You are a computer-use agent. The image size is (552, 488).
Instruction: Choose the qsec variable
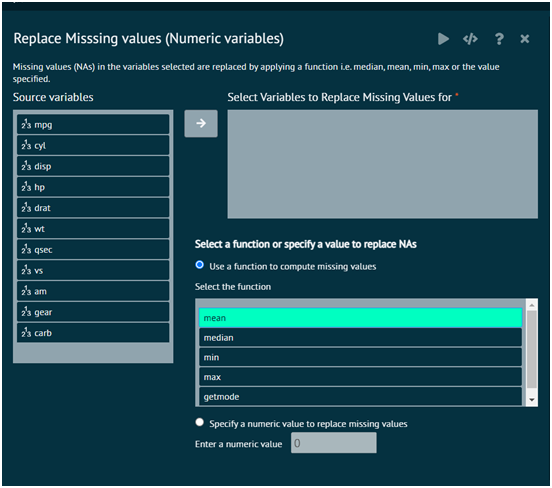point(93,249)
